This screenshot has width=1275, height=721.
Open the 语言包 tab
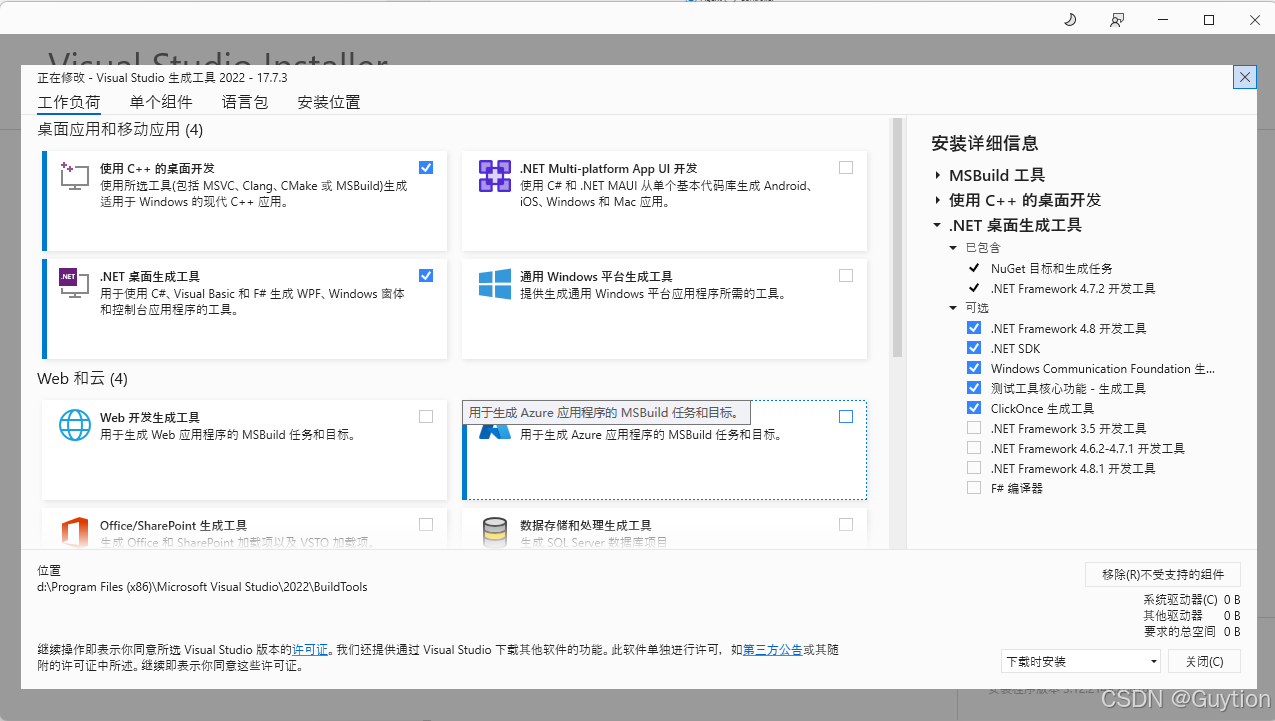pos(244,101)
